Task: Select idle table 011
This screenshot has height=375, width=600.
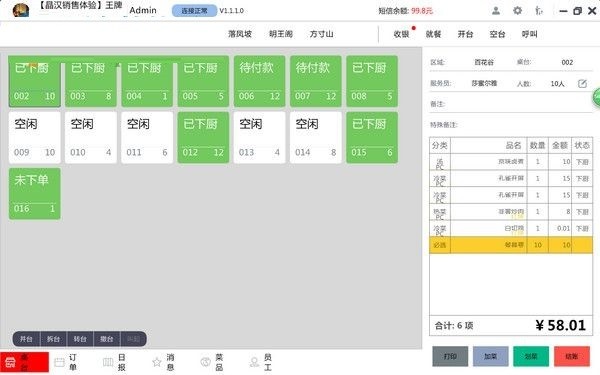Action: [x=147, y=138]
